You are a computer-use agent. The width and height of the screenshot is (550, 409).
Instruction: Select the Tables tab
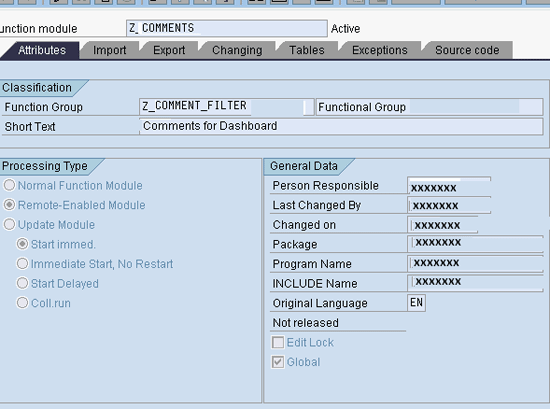point(307,50)
